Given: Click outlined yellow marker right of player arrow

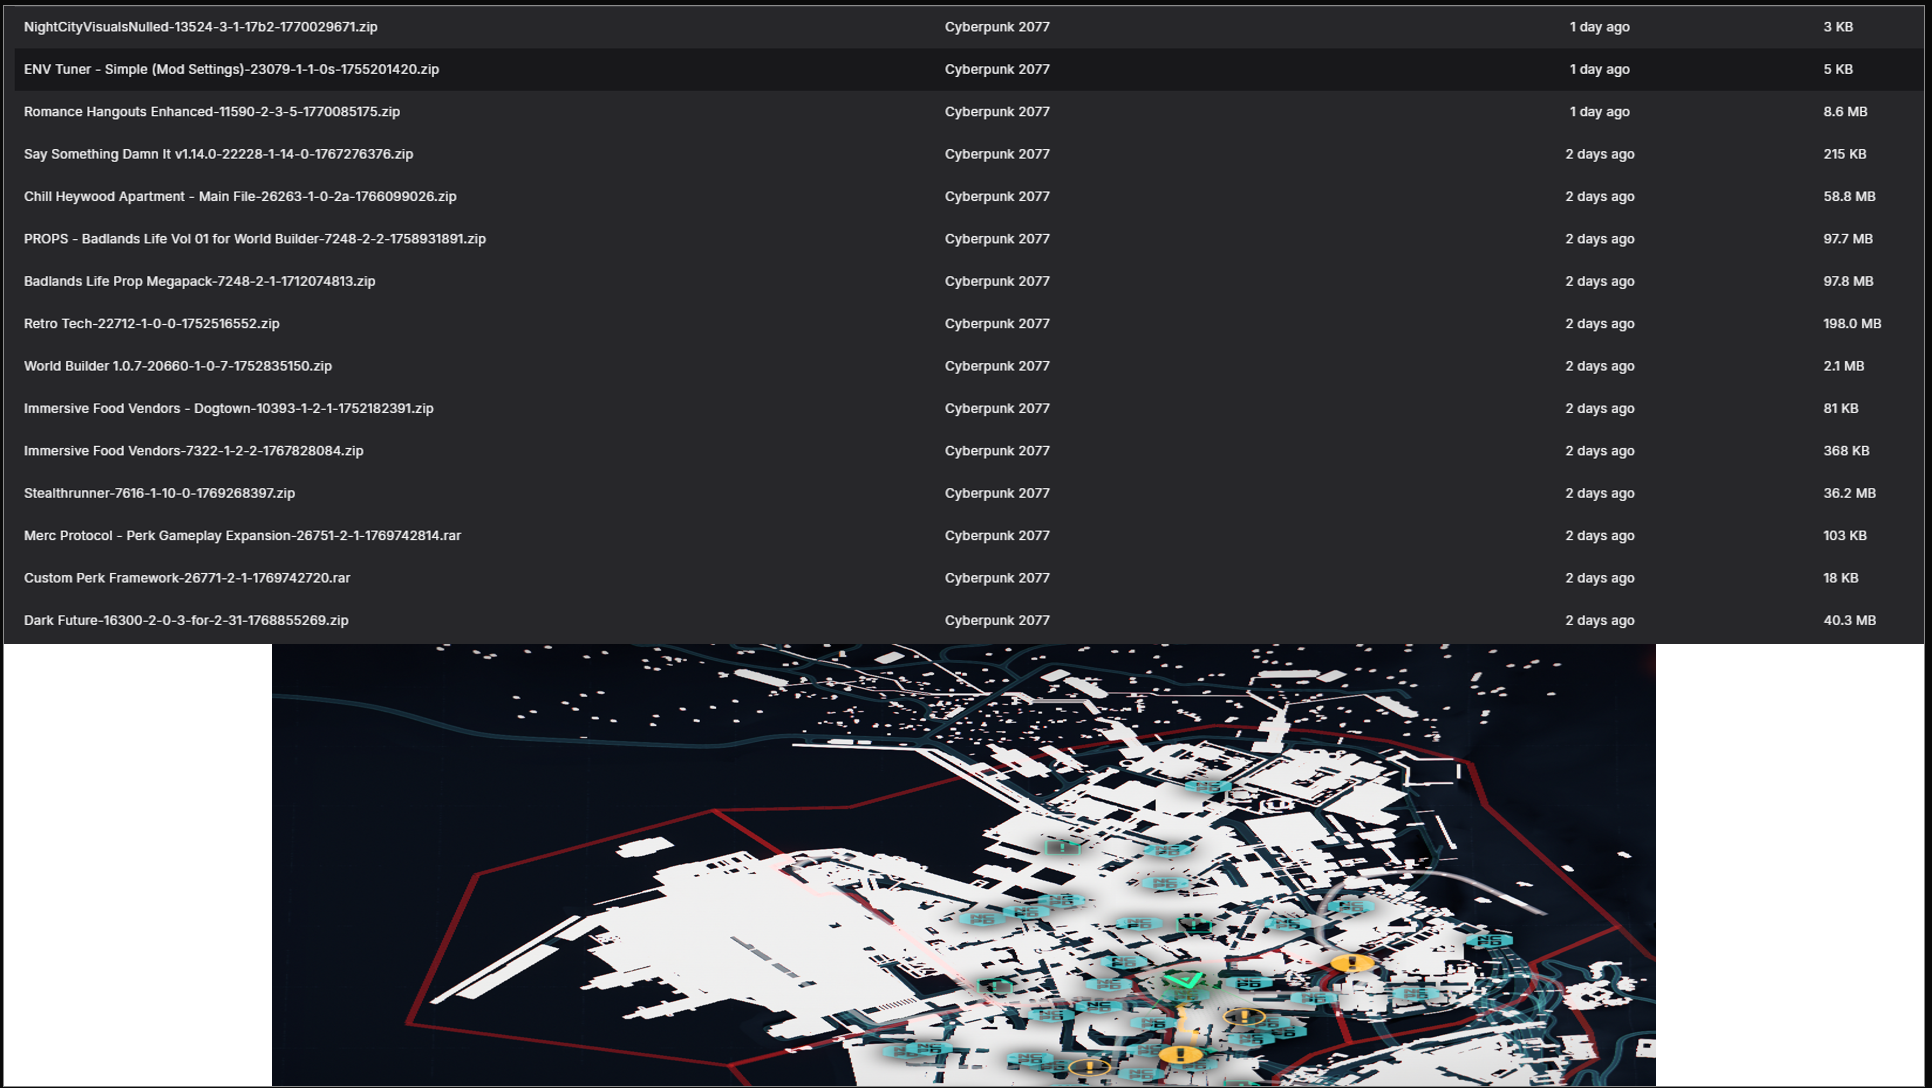Looking at the screenshot, I should coord(1244,1017).
